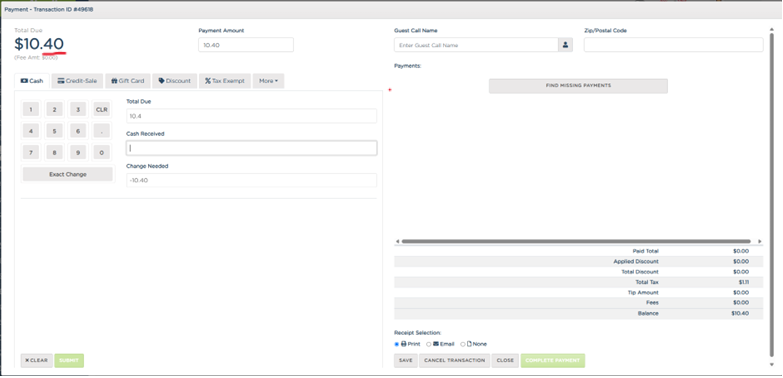Tap the decimal point keypad key
The height and width of the screenshot is (378, 783).
(102, 131)
